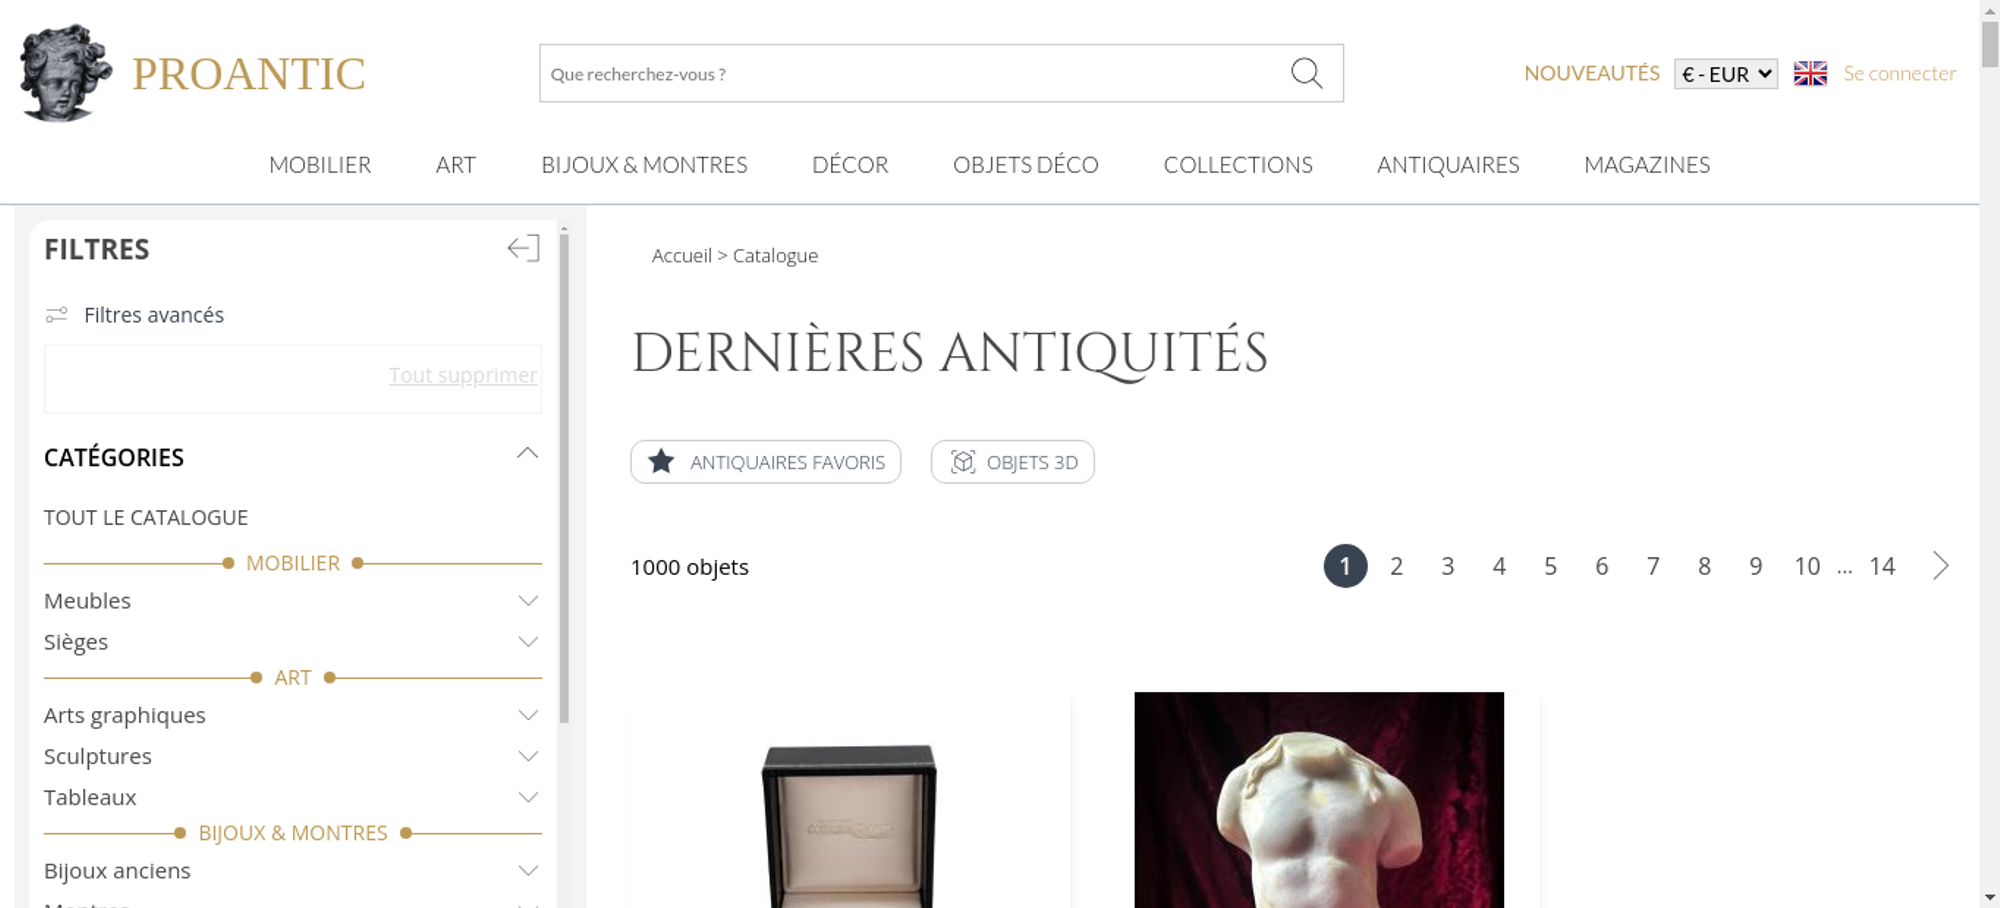Open the Bijoux & Montres menu
Image resolution: width=2000 pixels, height=908 pixels.
point(644,164)
